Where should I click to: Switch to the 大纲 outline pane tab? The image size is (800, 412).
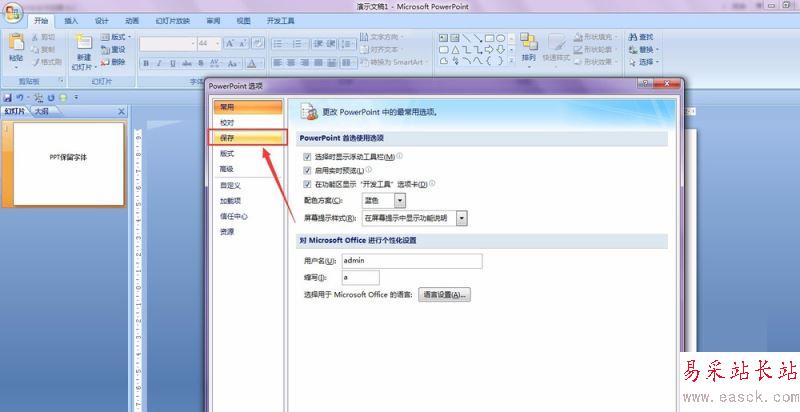coord(42,111)
